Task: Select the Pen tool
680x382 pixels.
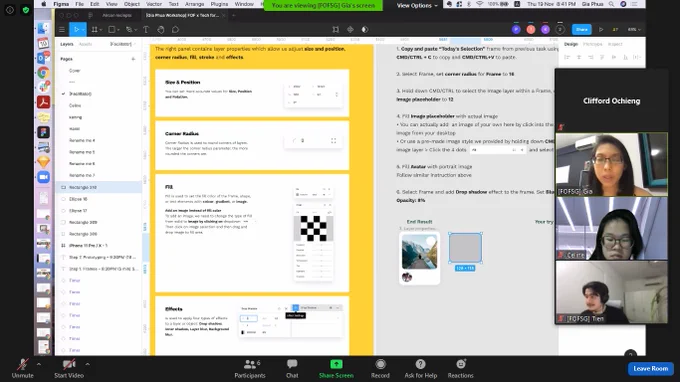Action: [x=128, y=29]
